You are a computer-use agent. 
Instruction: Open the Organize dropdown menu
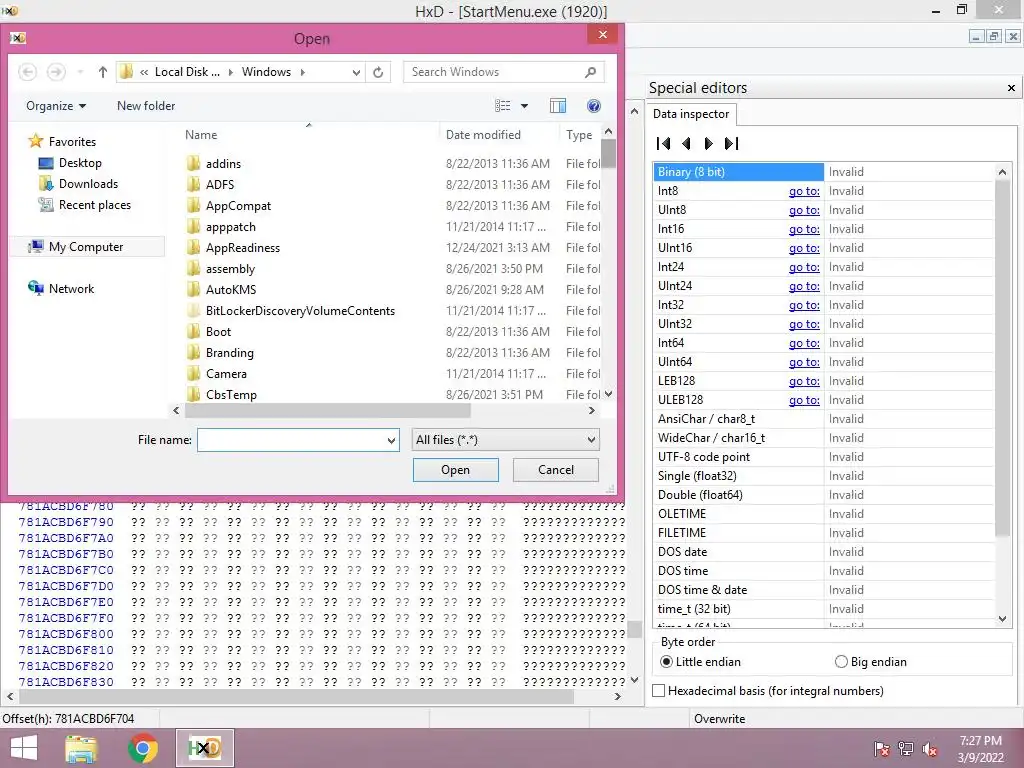56,106
